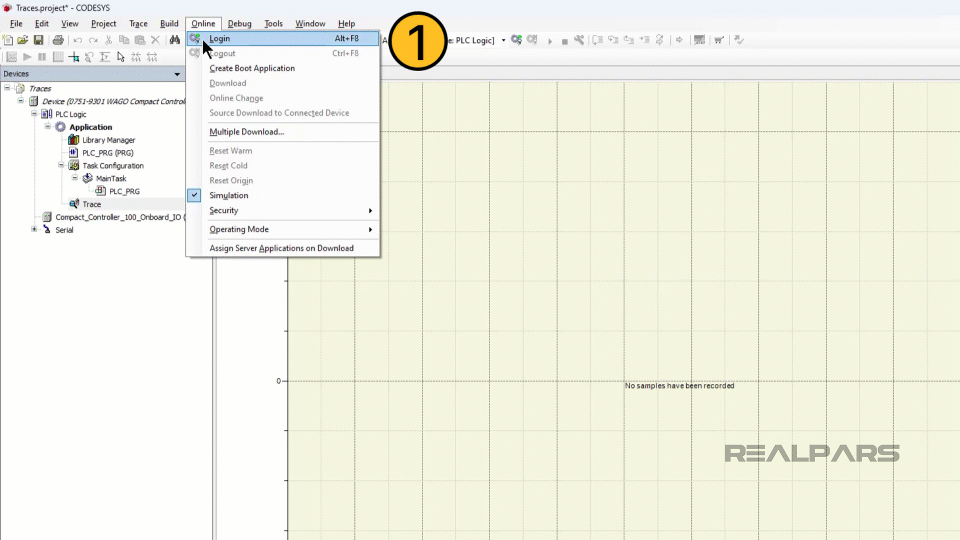Click the Delete X toolbar icon

155,40
